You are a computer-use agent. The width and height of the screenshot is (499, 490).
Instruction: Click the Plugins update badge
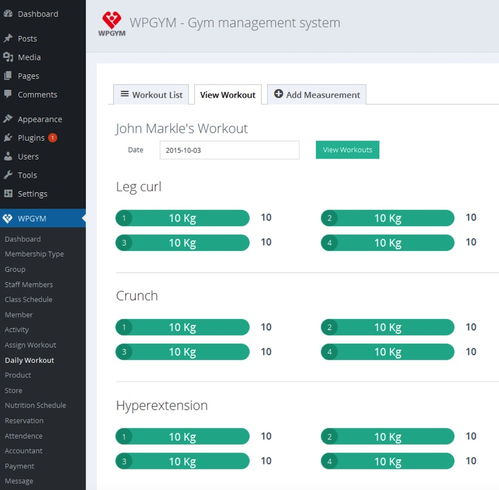pyautogui.click(x=53, y=138)
